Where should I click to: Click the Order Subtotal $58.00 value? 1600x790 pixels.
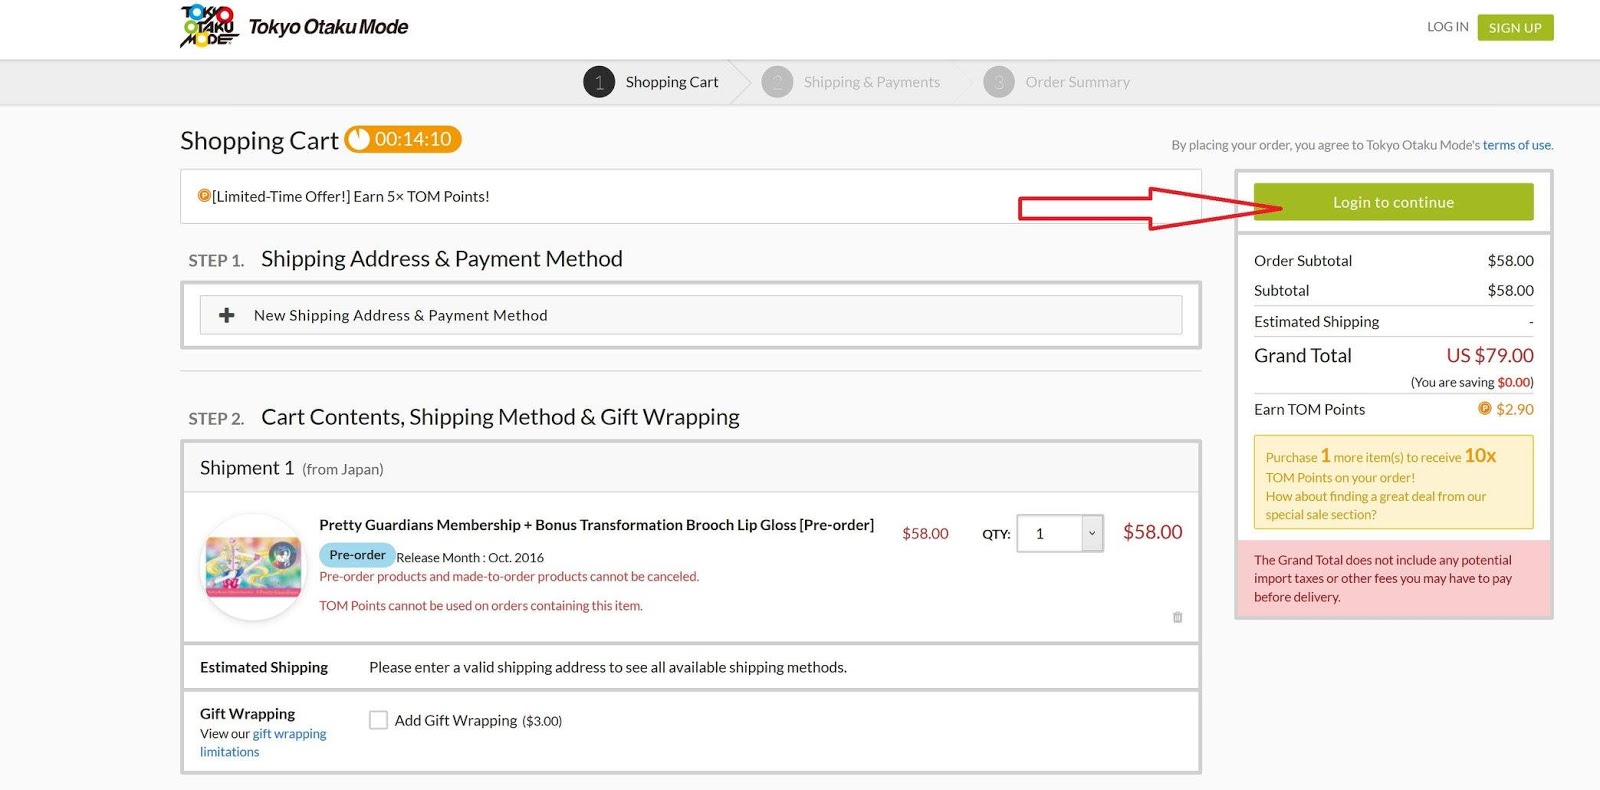click(1510, 260)
